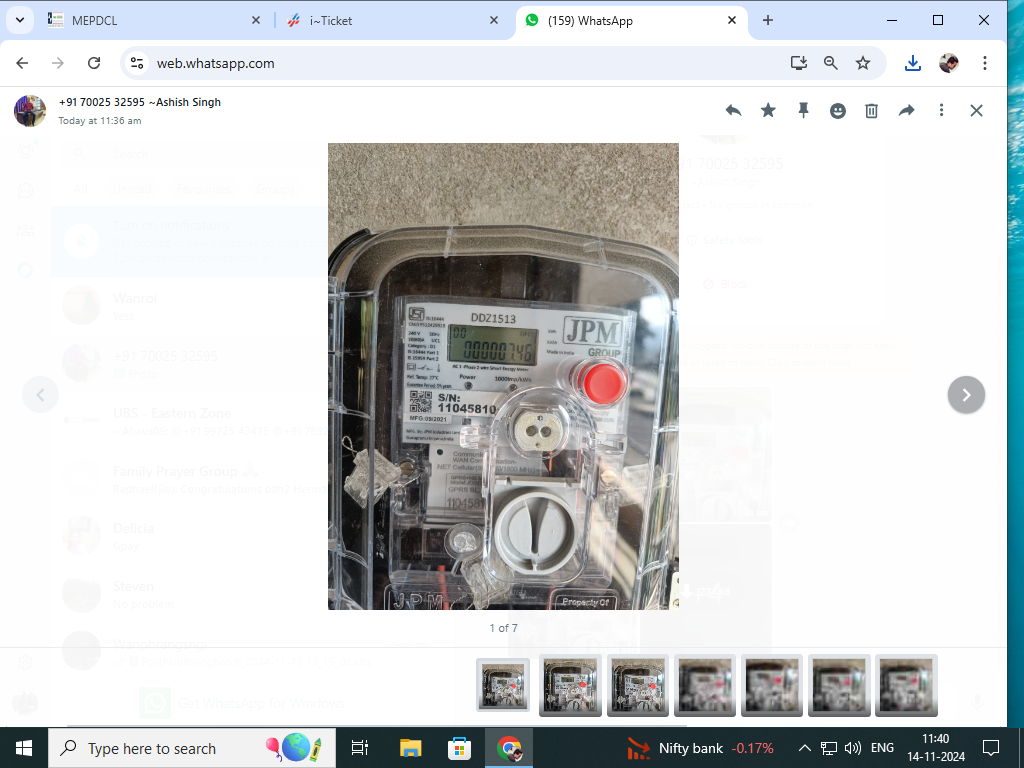This screenshot has width=1024, height=768.
Task: Select the fifth thumbnail in the strip
Action: click(x=772, y=685)
